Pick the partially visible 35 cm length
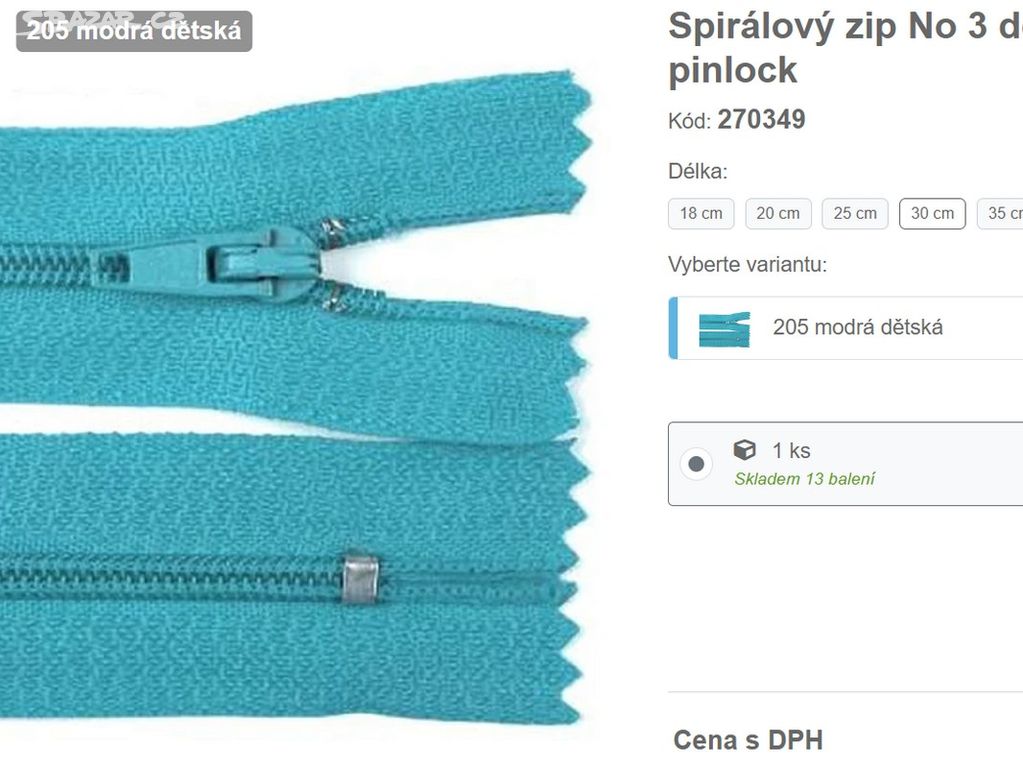This screenshot has width=1023, height=768. [x=1000, y=213]
